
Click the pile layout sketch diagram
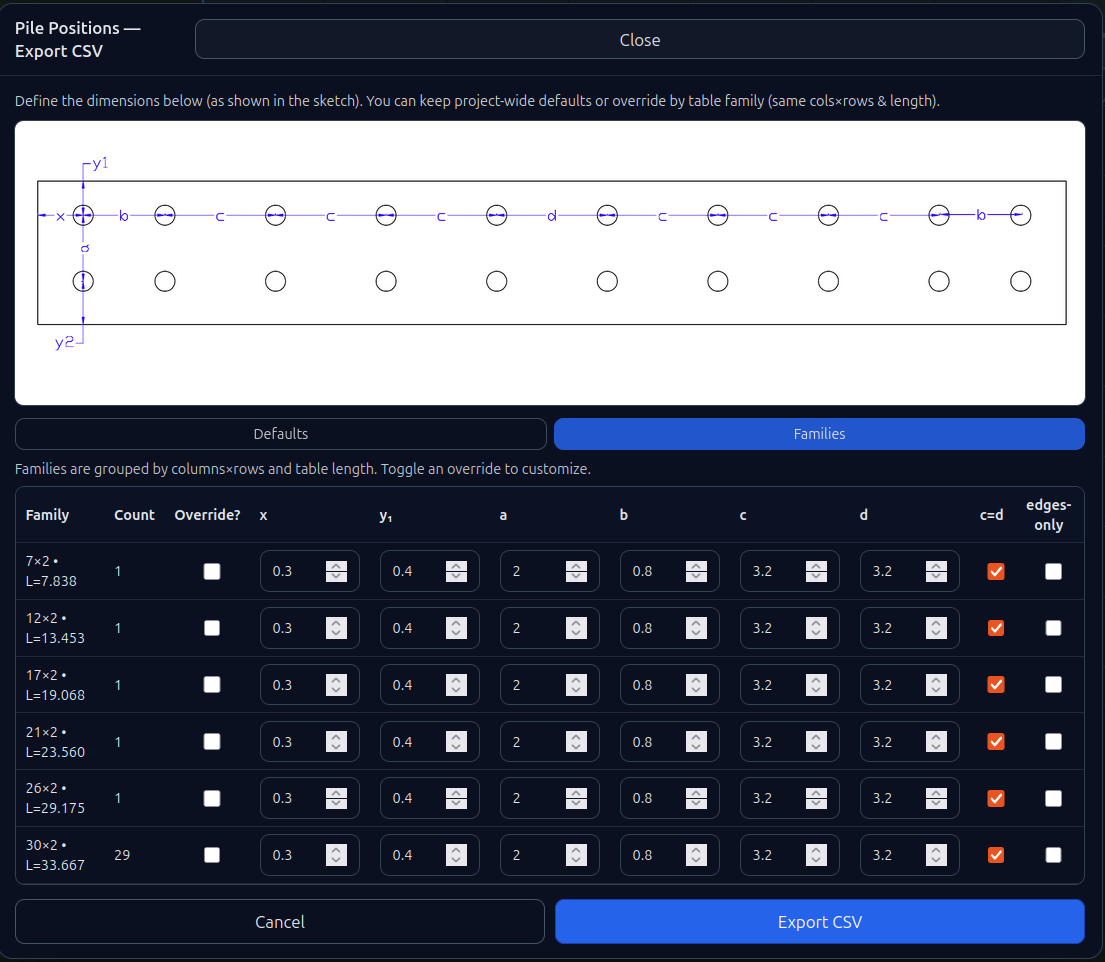click(x=550, y=262)
